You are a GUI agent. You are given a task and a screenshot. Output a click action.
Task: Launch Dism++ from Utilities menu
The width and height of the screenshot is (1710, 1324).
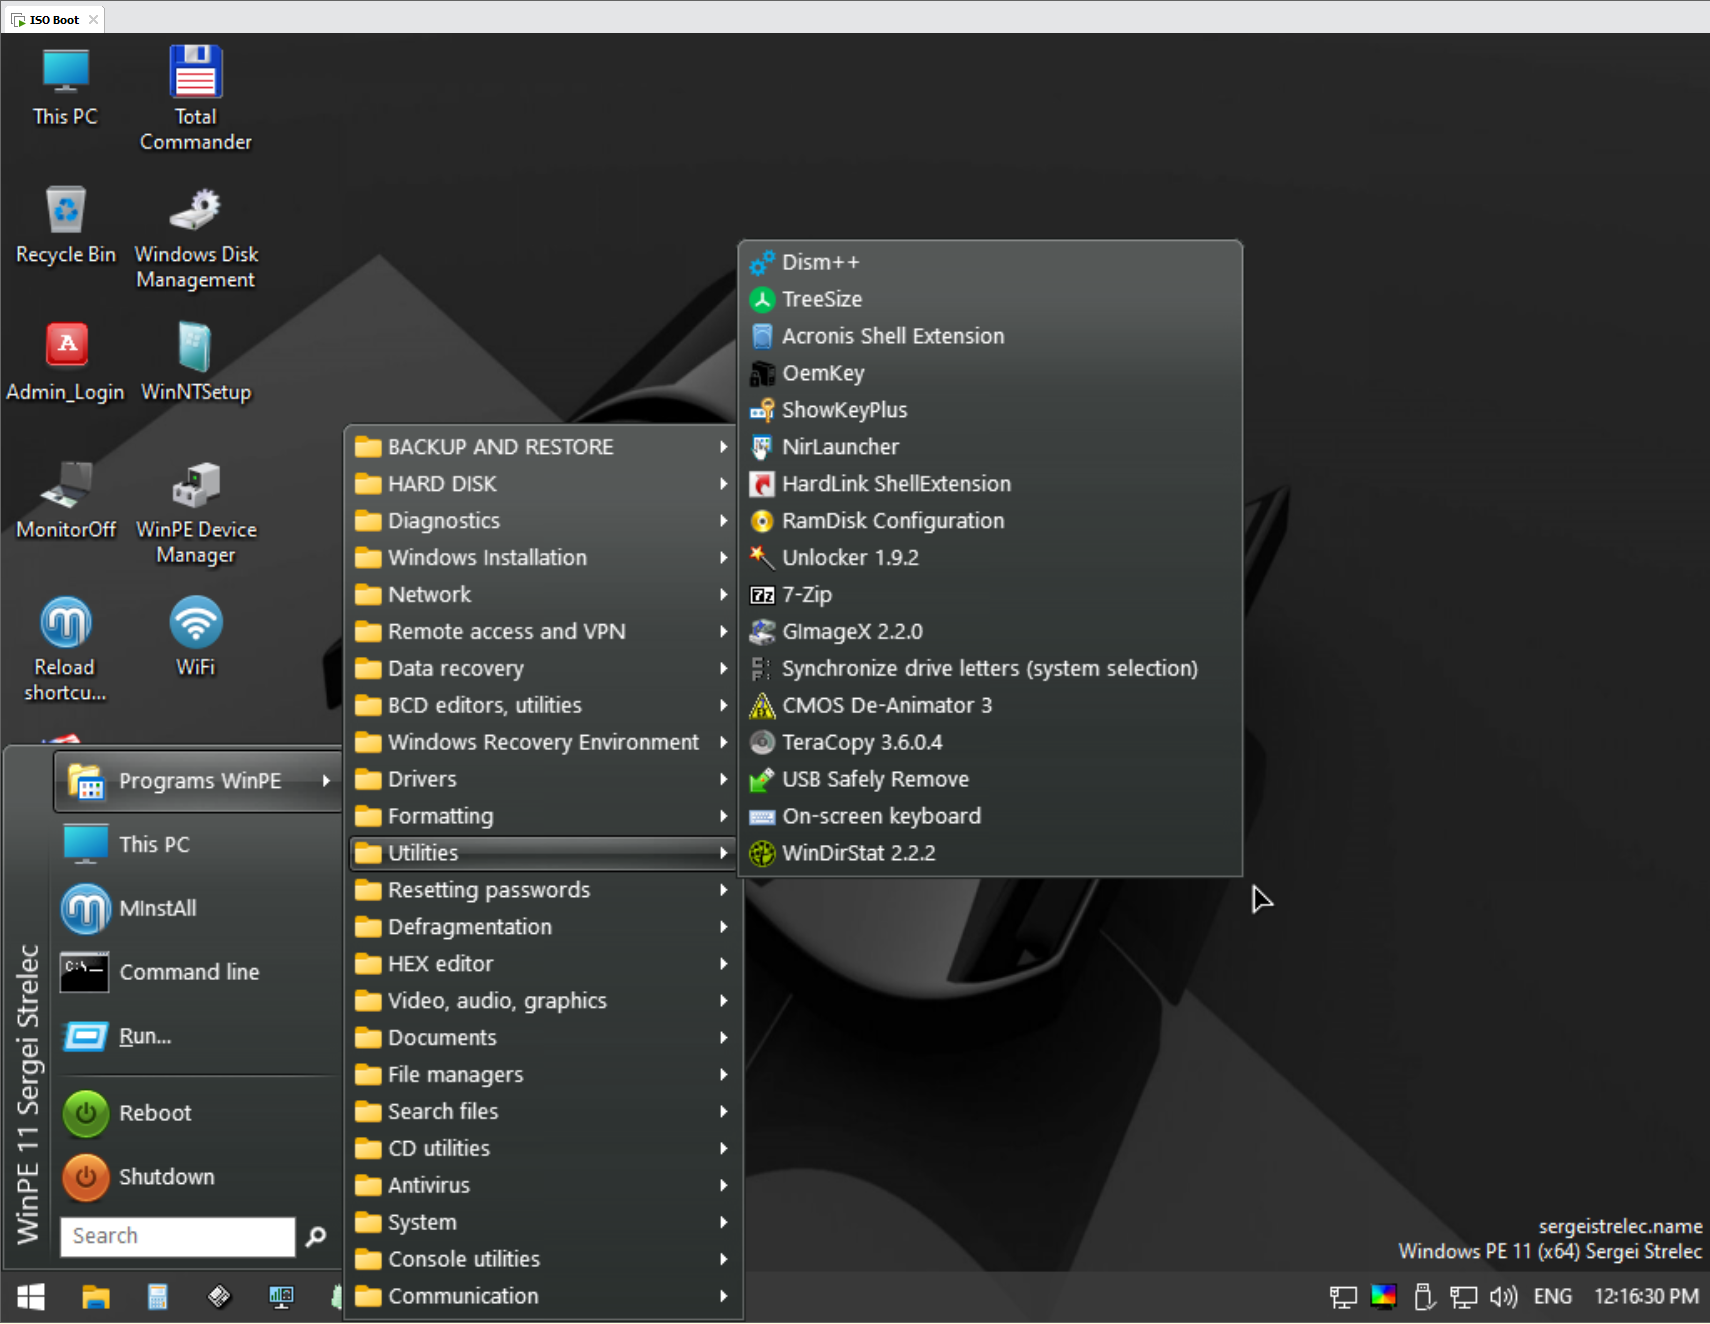[990, 262]
